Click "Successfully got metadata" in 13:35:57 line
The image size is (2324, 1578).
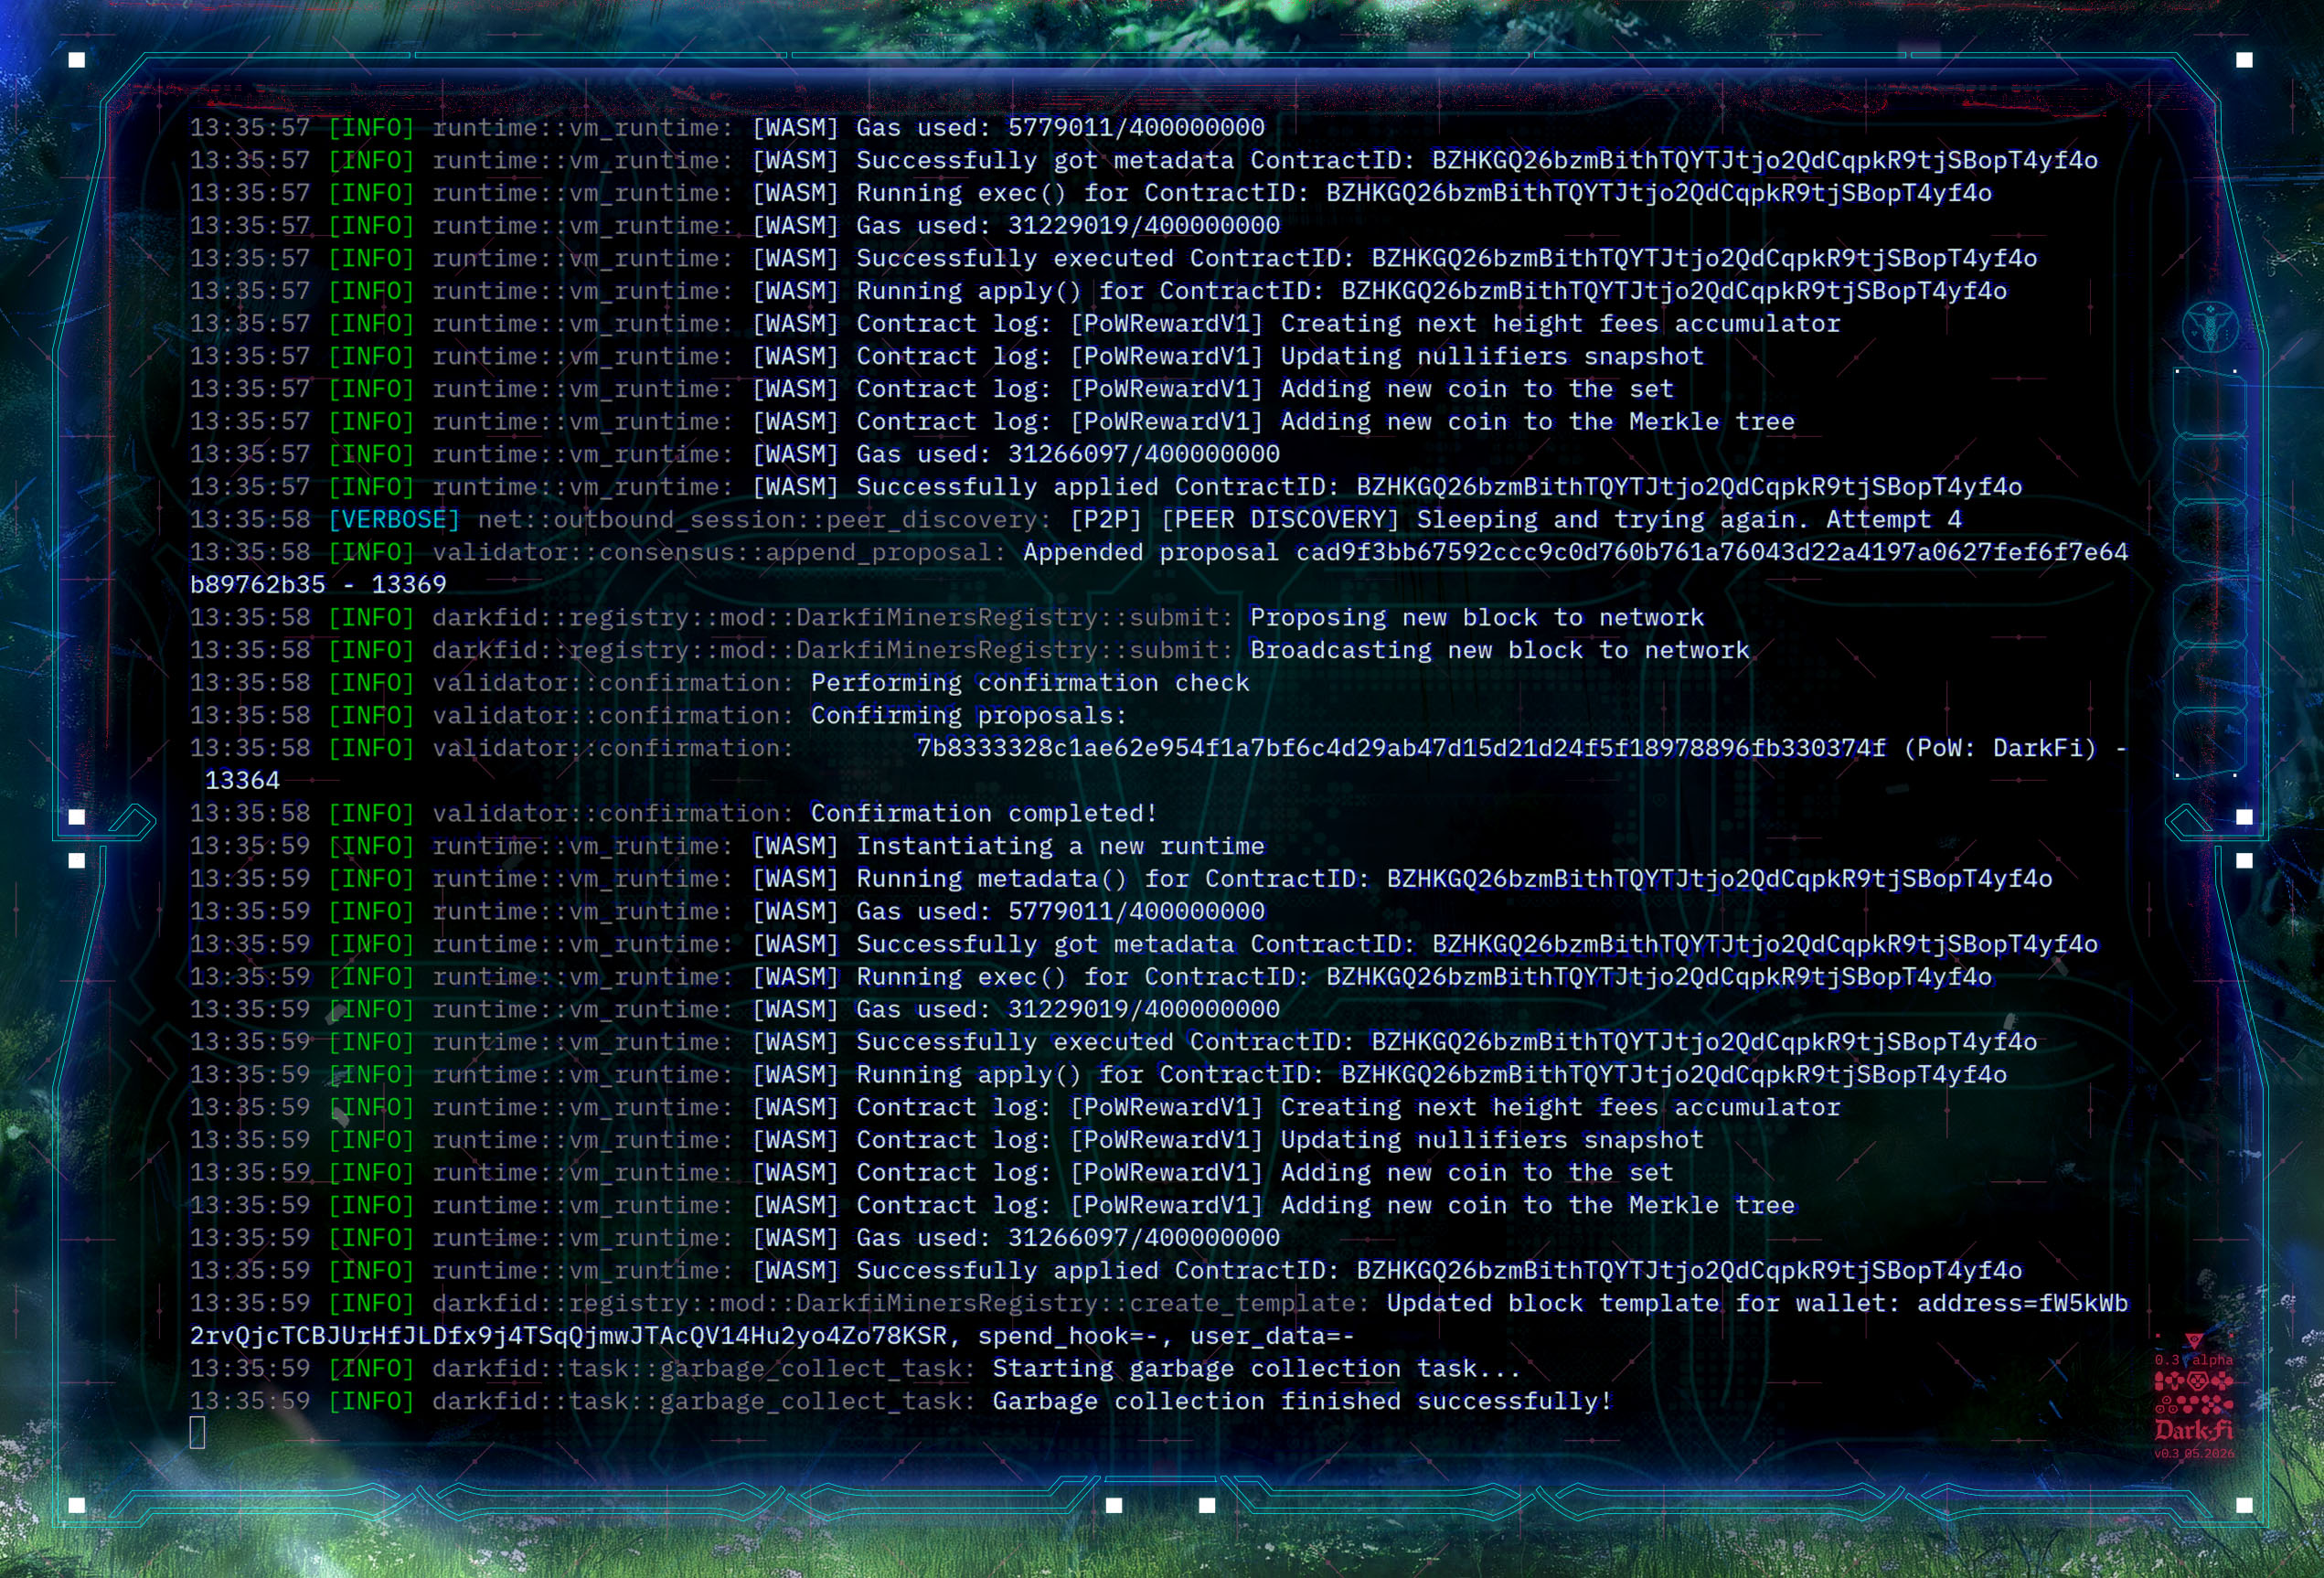(1045, 160)
